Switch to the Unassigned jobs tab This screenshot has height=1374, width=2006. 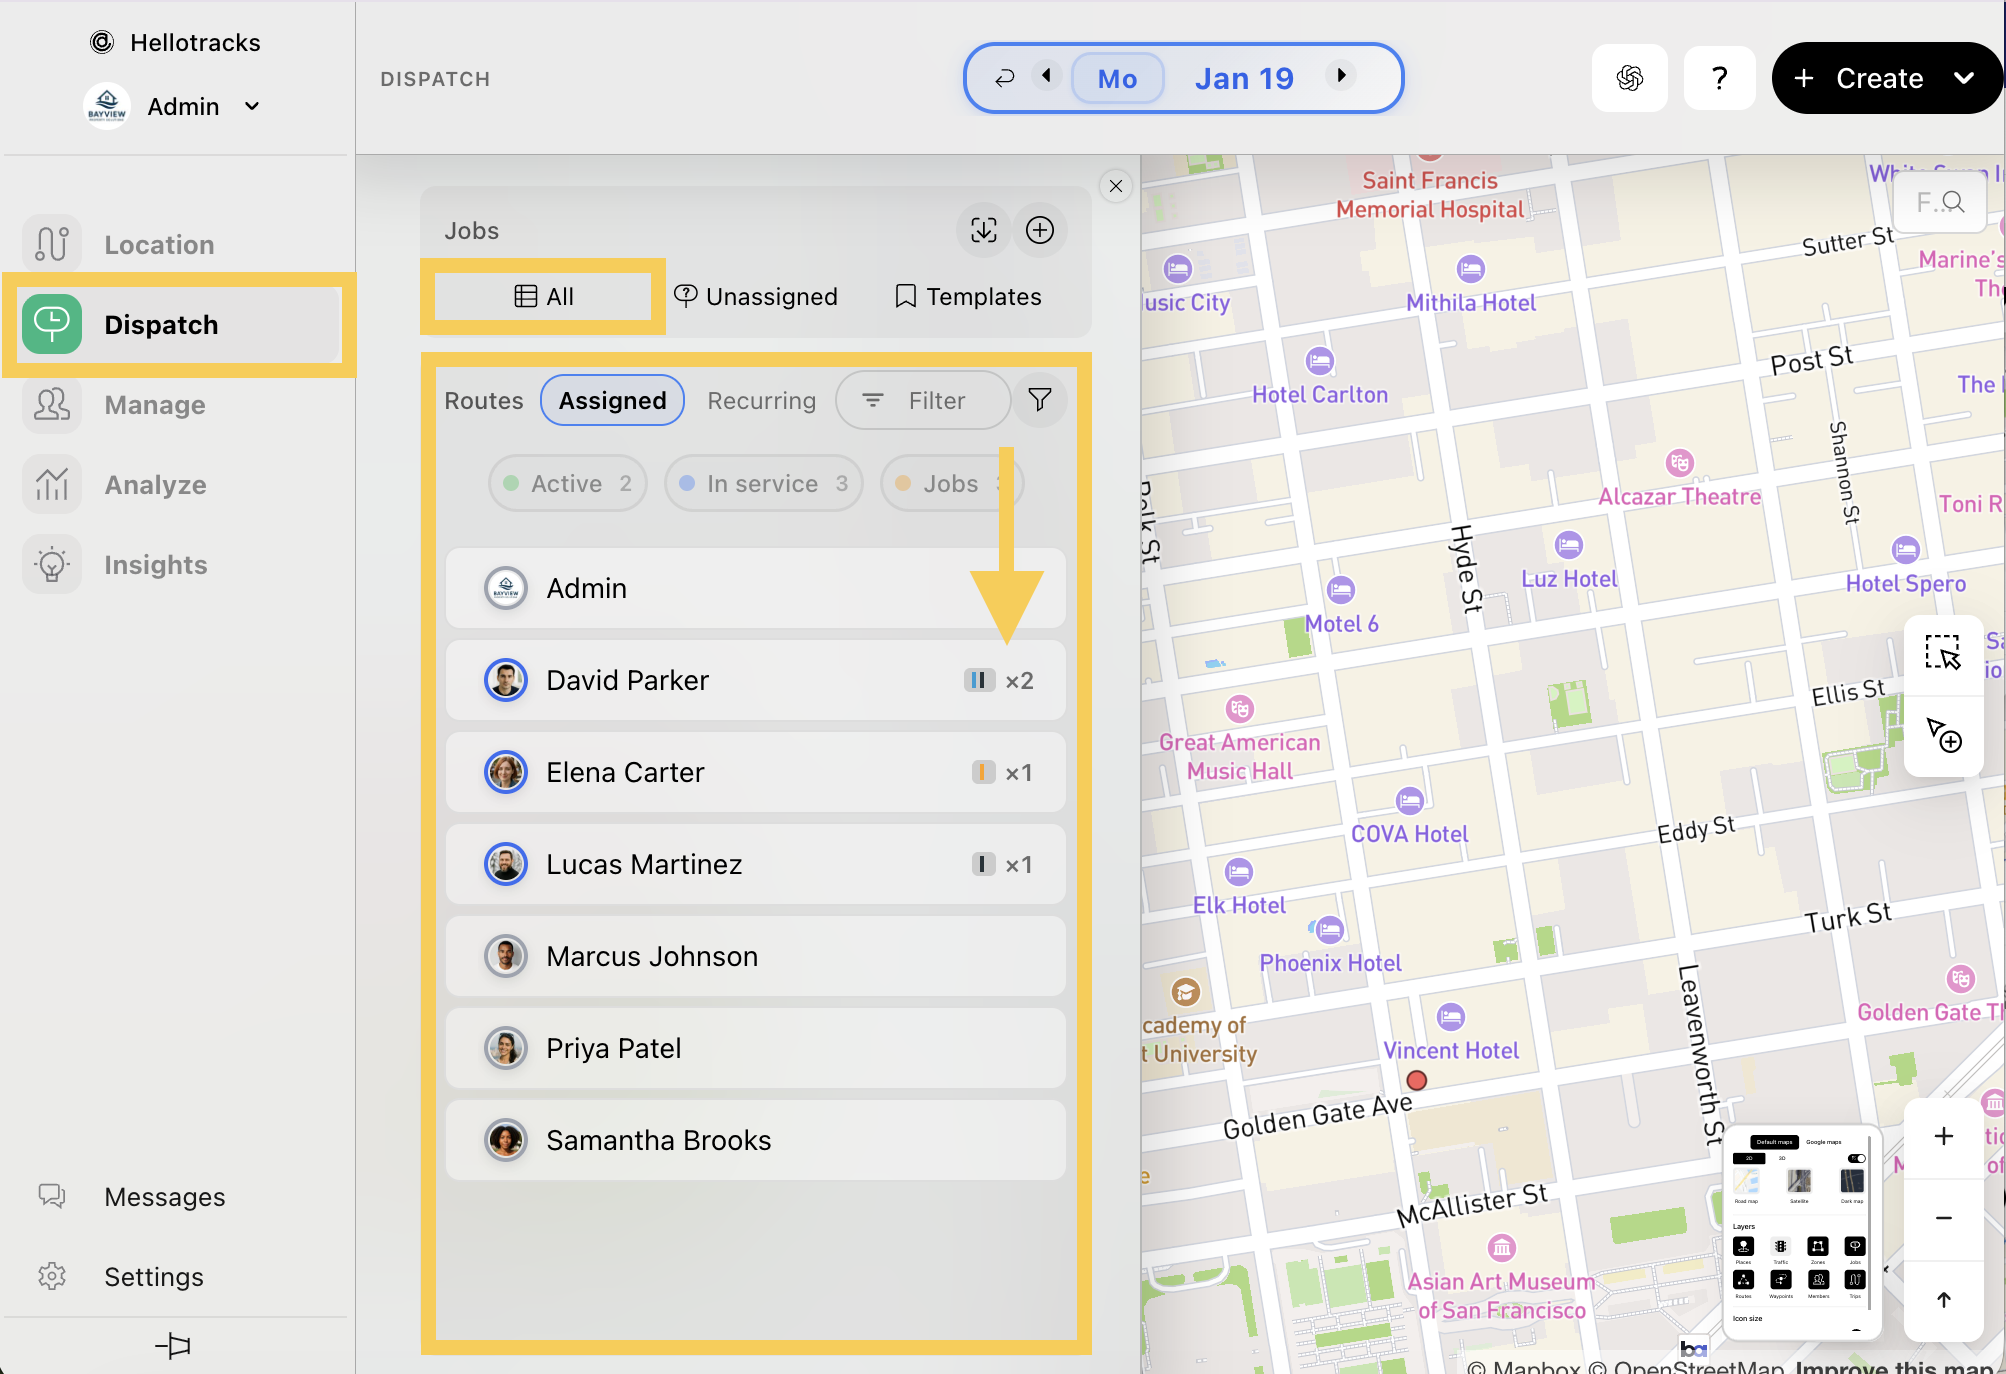click(x=757, y=297)
